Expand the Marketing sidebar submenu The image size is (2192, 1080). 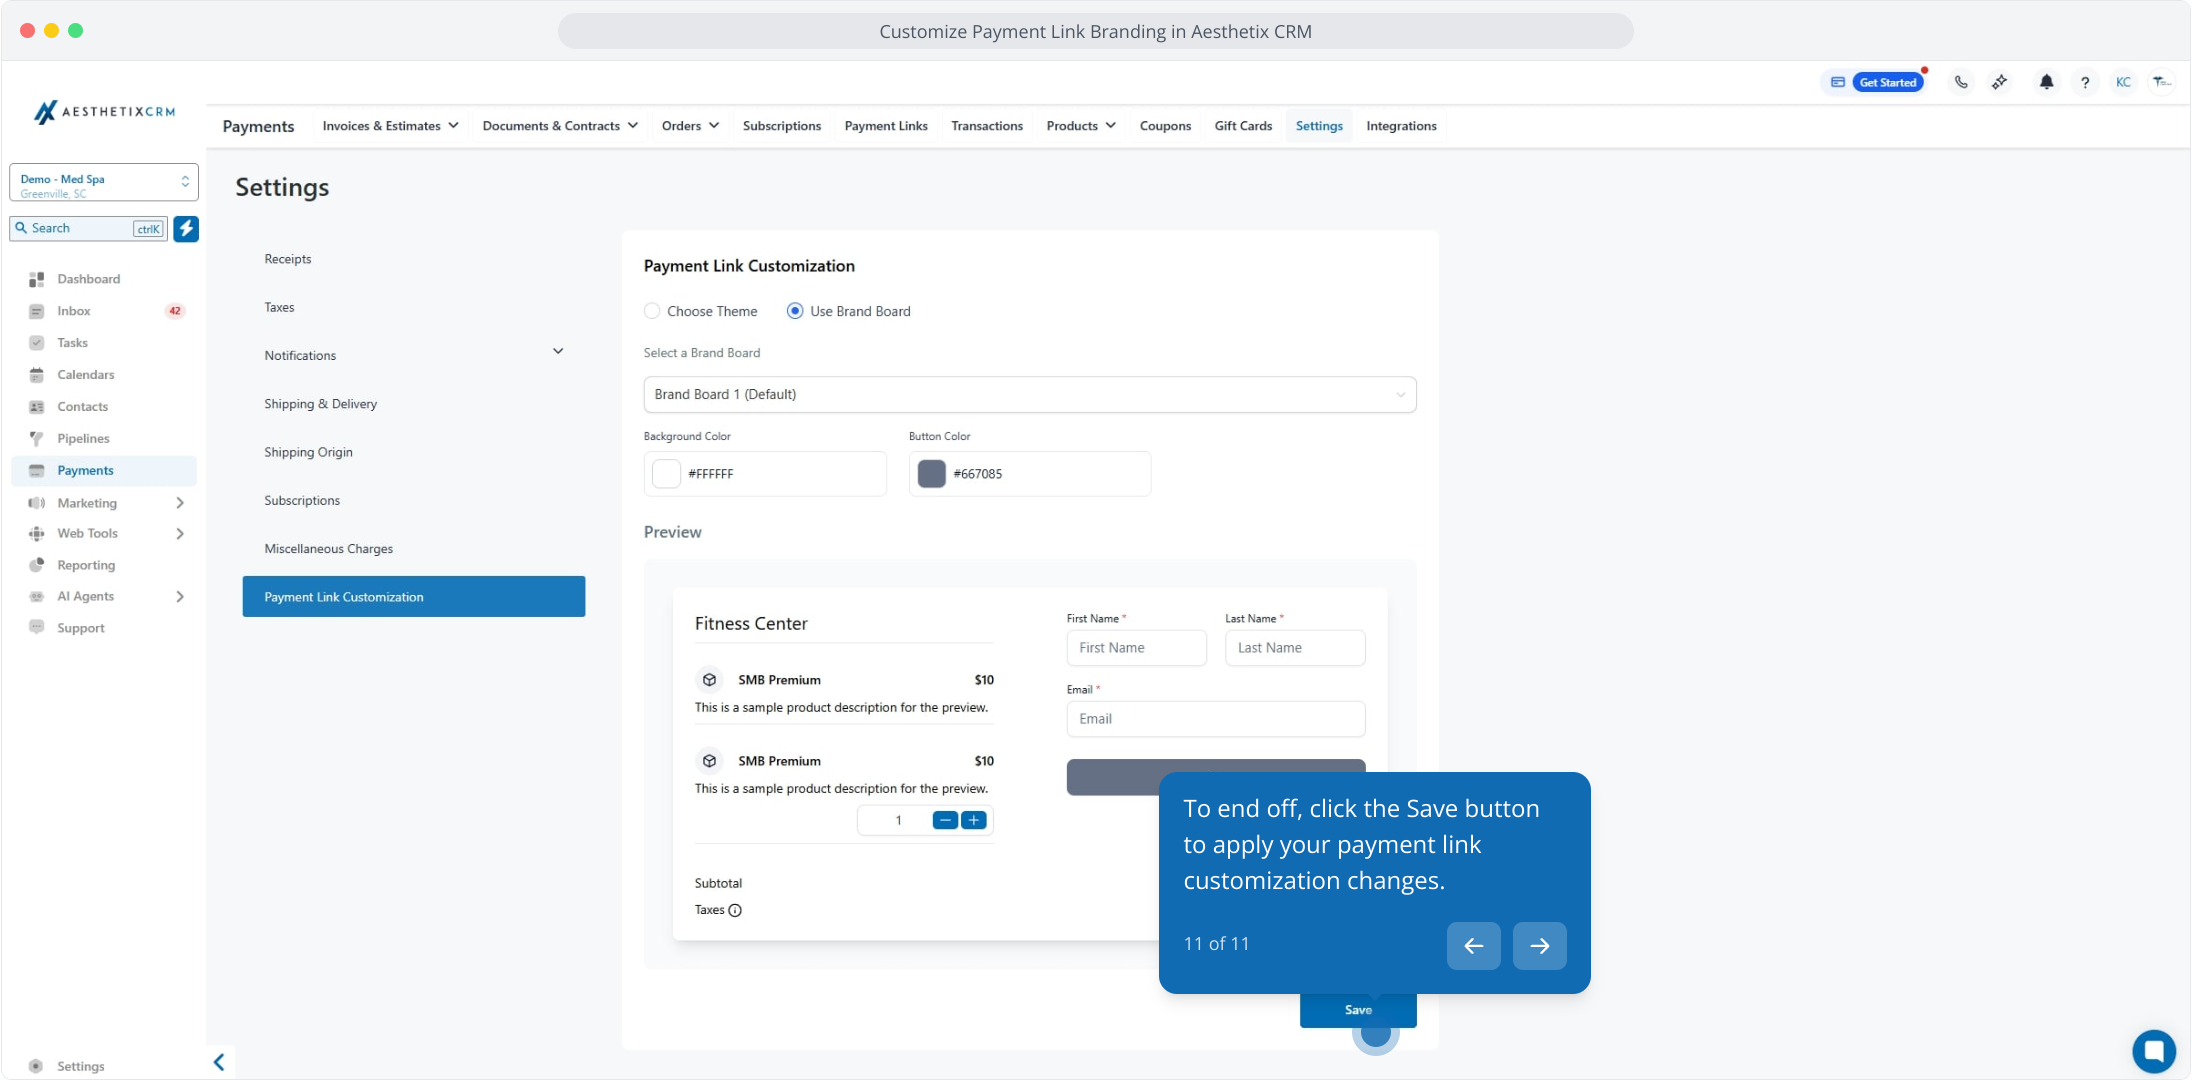(180, 503)
